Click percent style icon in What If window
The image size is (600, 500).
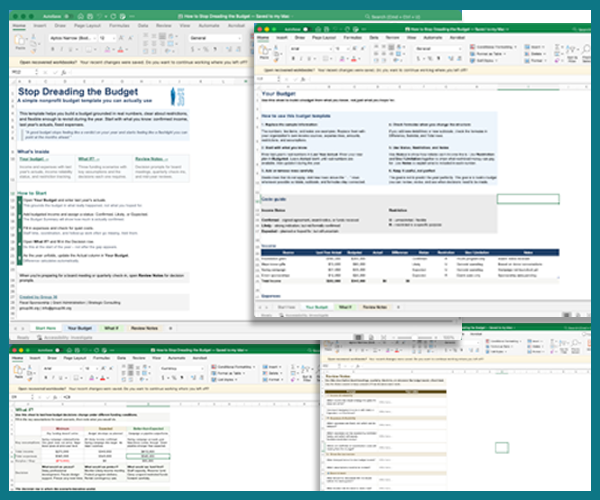pyautogui.click(x=174, y=378)
